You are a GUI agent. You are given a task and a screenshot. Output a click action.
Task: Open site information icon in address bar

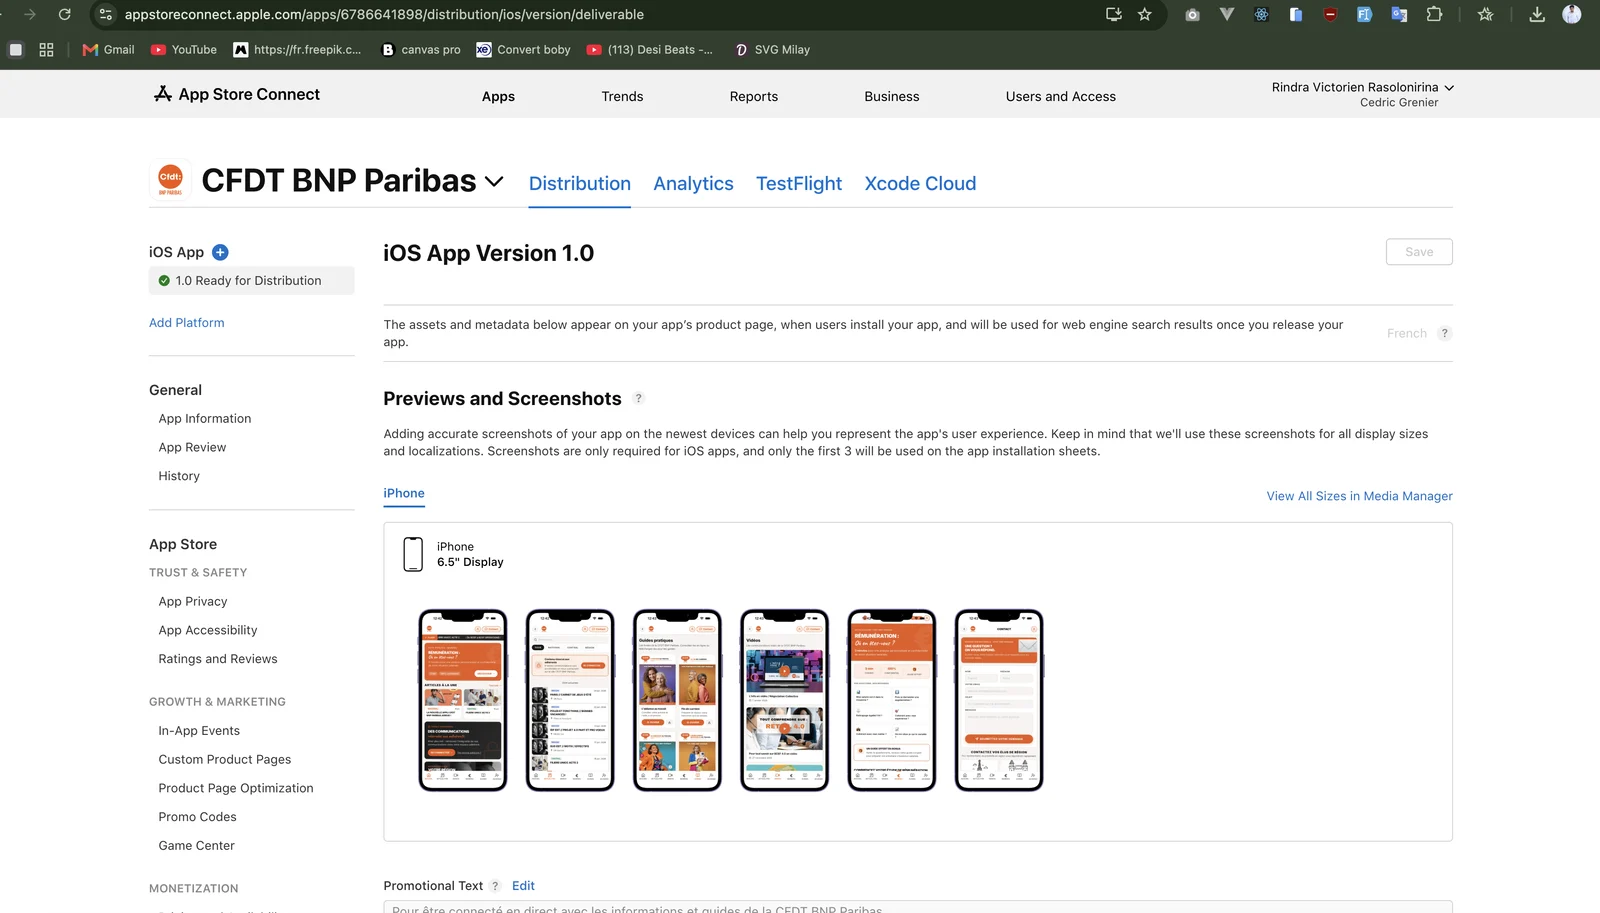coord(105,14)
